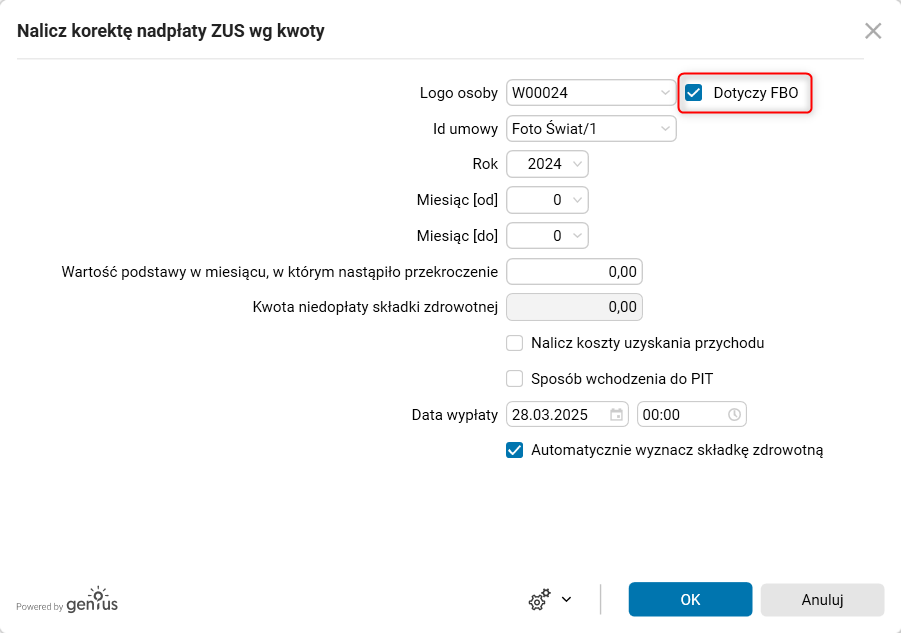Click the Data wypłaty date field
The width and height of the screenshot is (901, 633).
[x=557, y=414]
